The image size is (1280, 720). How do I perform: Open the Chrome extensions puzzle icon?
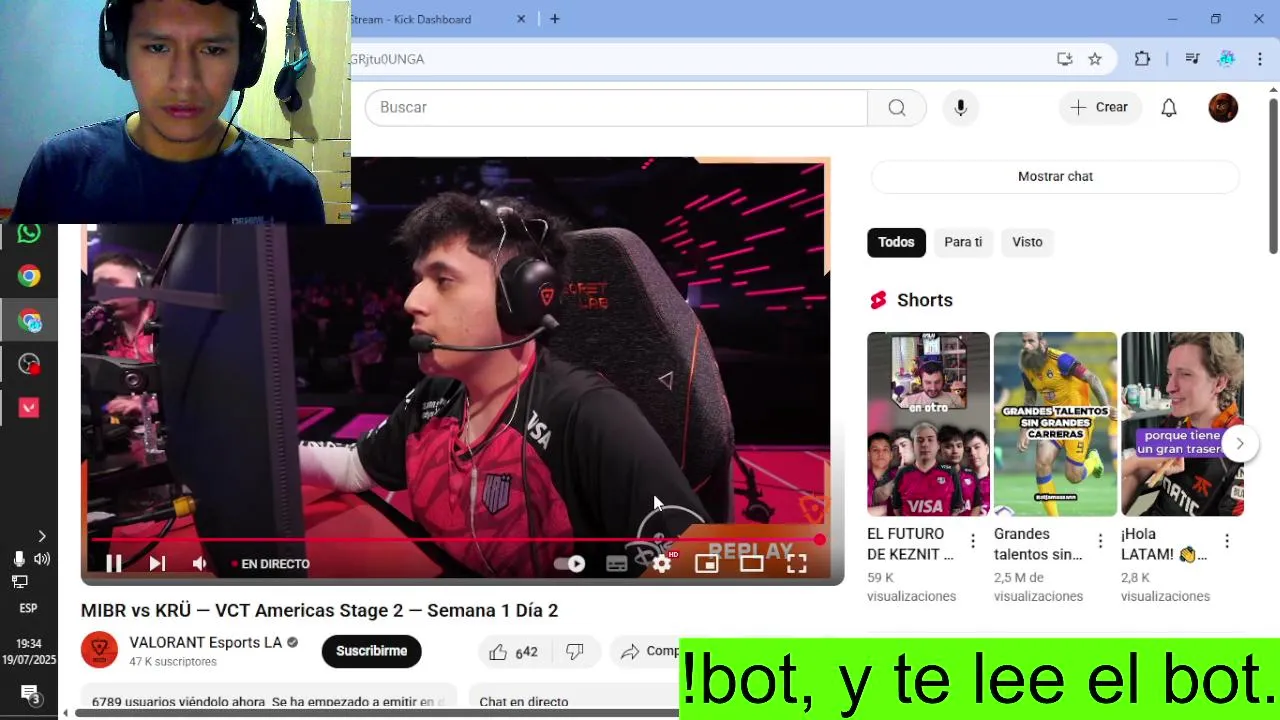(1142, 59)
